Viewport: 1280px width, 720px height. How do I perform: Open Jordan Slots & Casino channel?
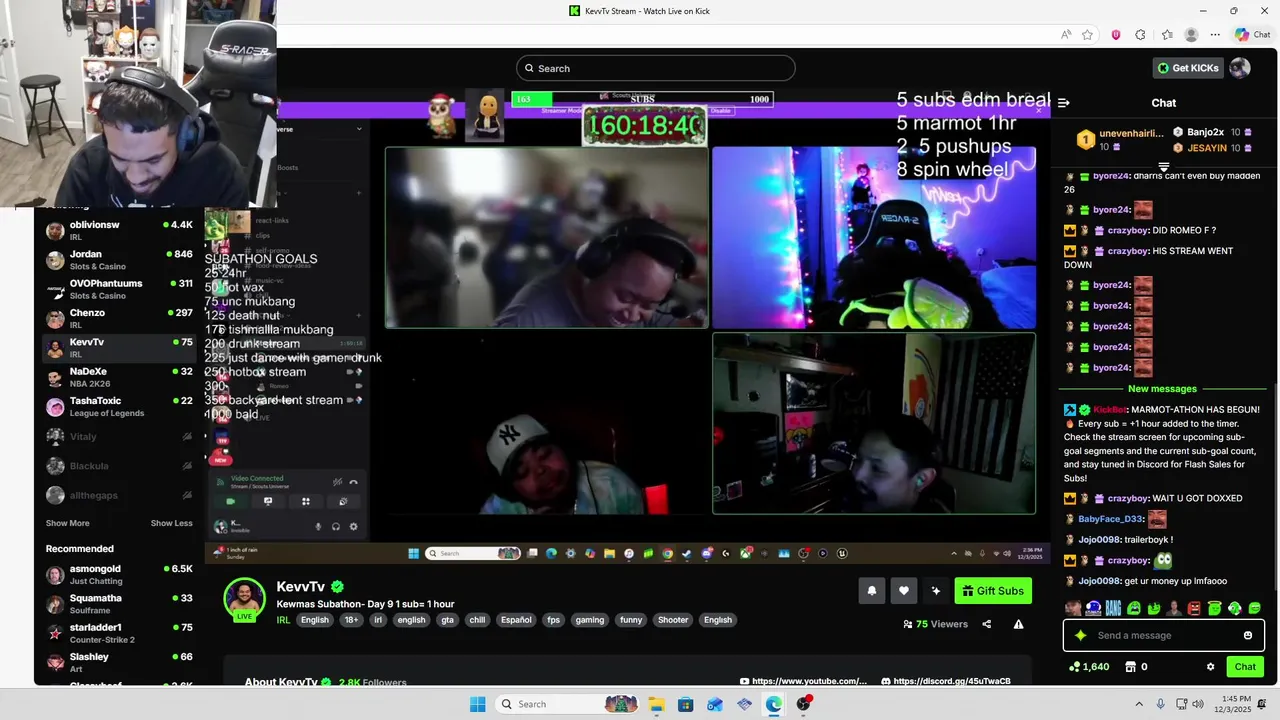120,260
